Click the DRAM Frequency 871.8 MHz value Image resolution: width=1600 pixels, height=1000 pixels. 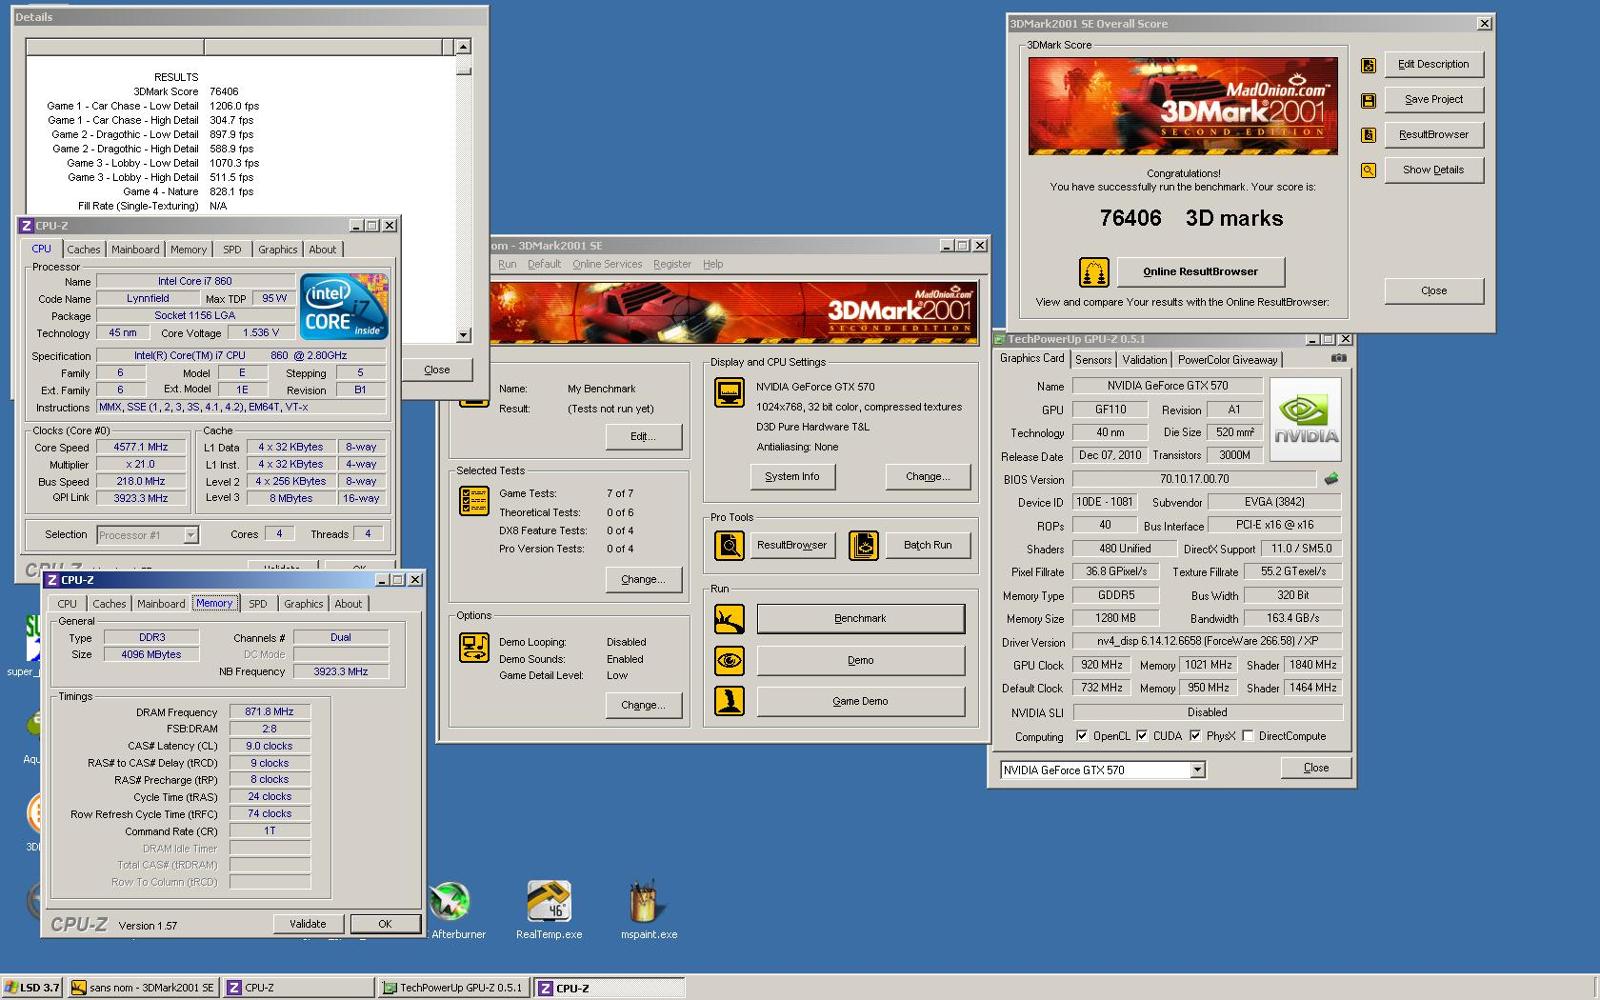coord(269,712)
